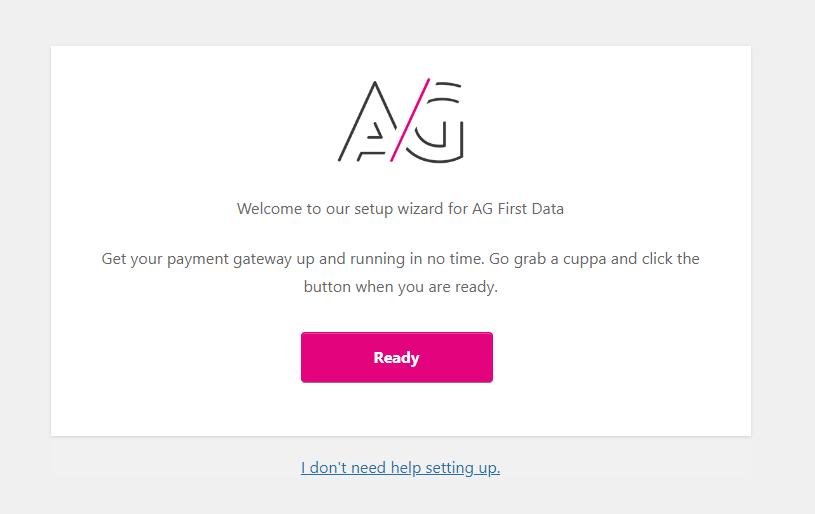
Task: Click the AG logo at the top
Action: pos(401,121)
